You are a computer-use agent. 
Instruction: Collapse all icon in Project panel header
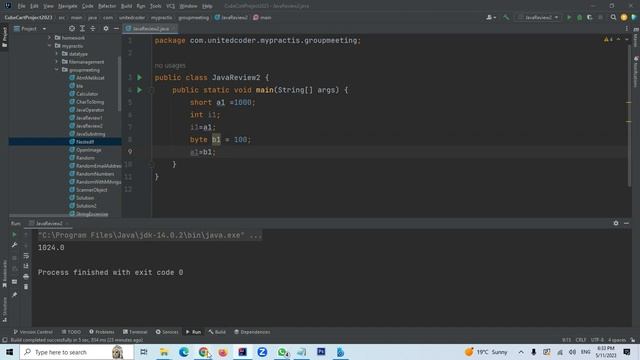pyautogui.click(x=93, y=29)
